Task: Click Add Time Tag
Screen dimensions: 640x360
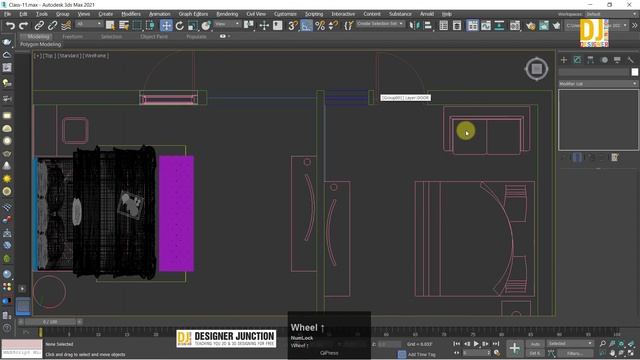Action: (421, 354)
